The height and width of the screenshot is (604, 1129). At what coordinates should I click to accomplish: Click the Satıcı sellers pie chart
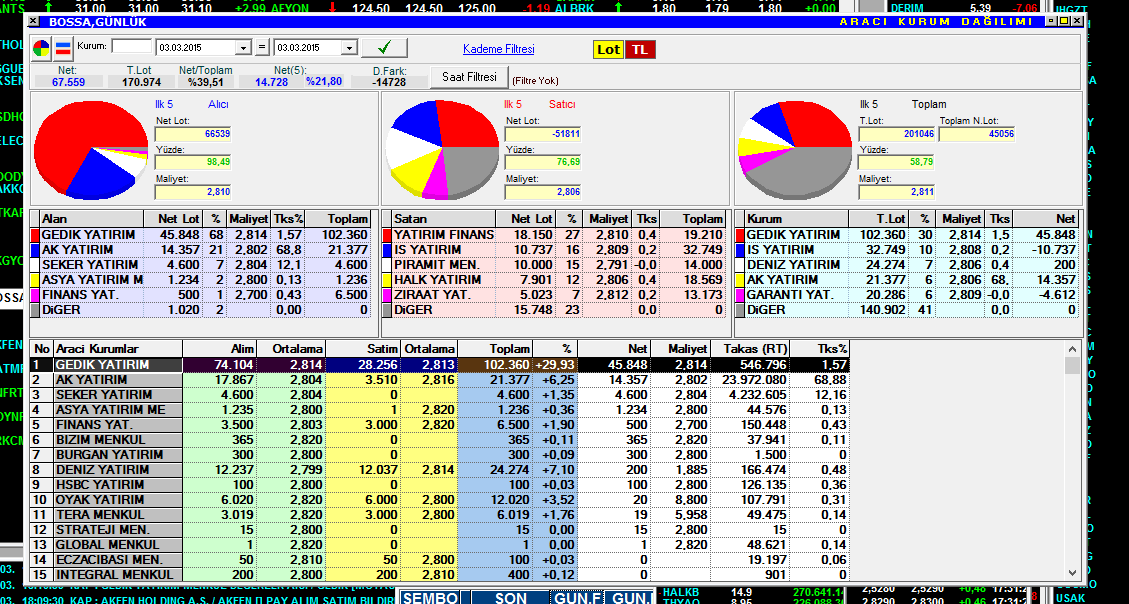click(x=436, y=149)
